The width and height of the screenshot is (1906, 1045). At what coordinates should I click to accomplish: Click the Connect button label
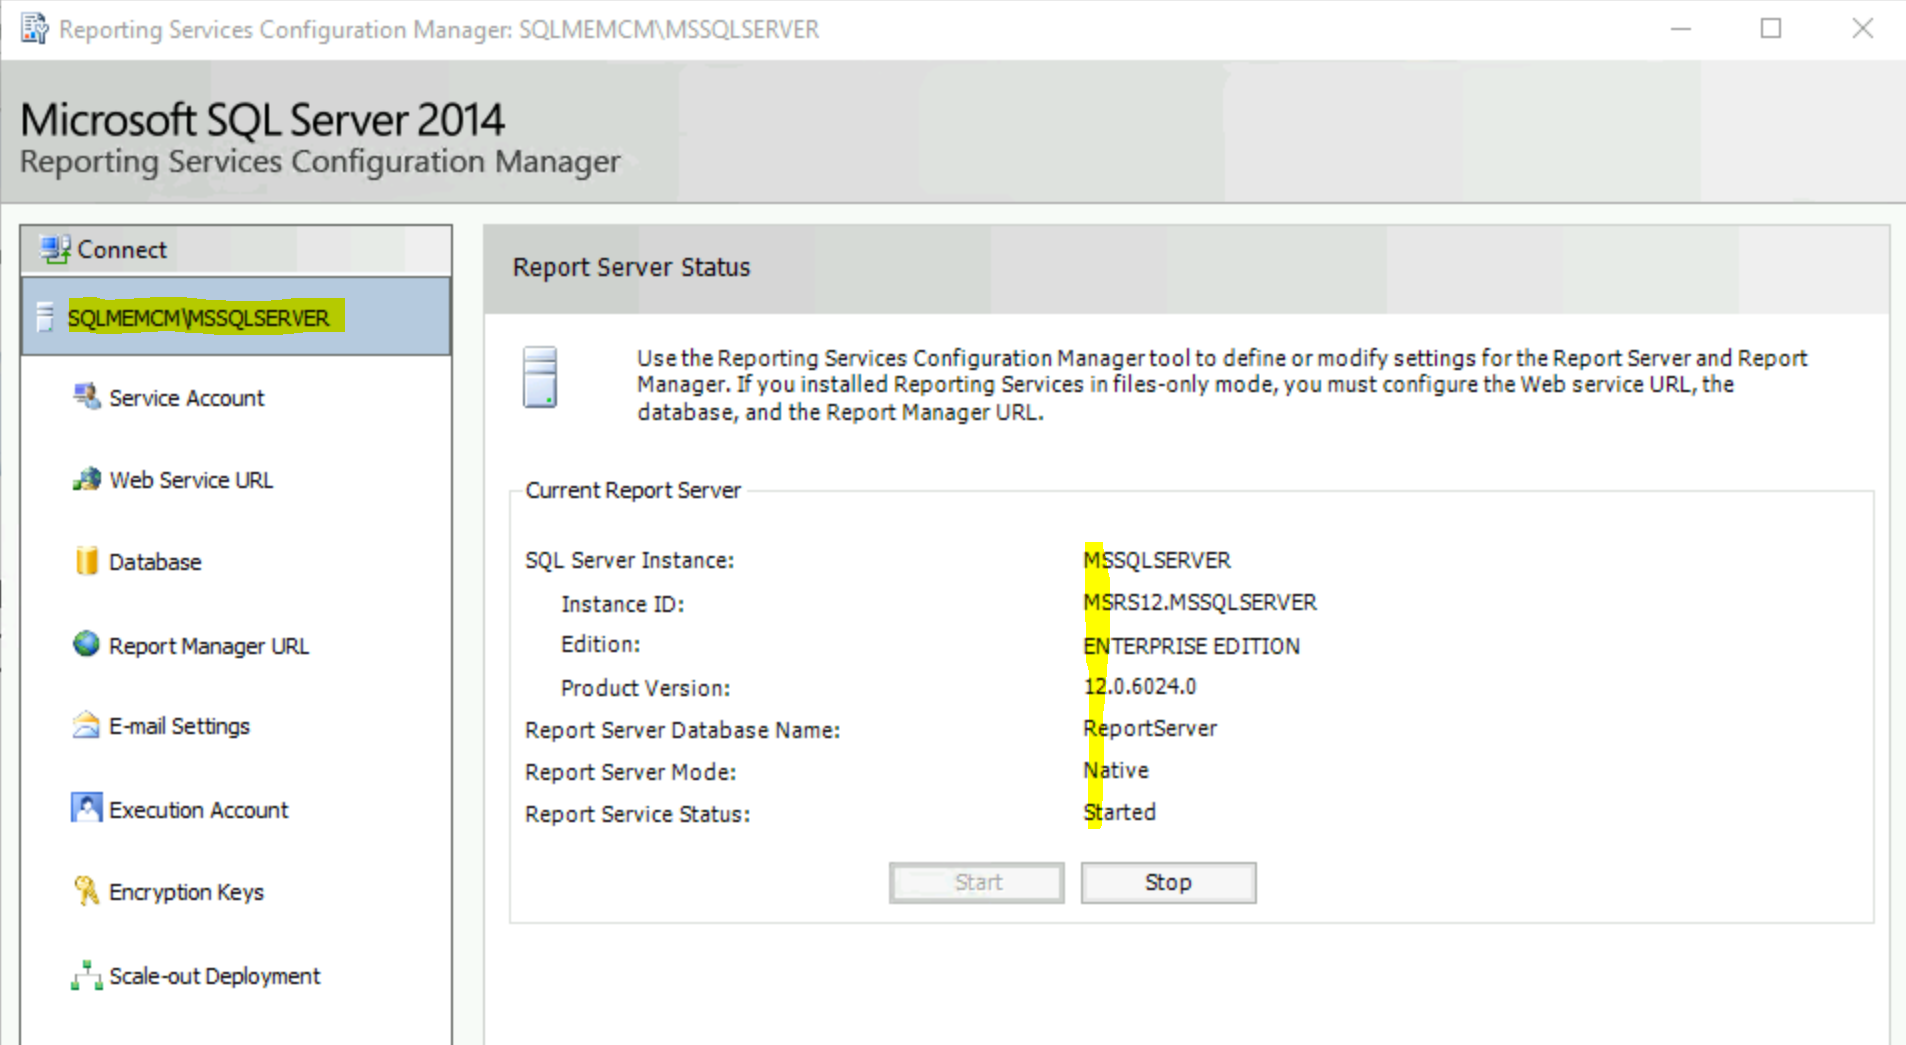coord(122,250)
